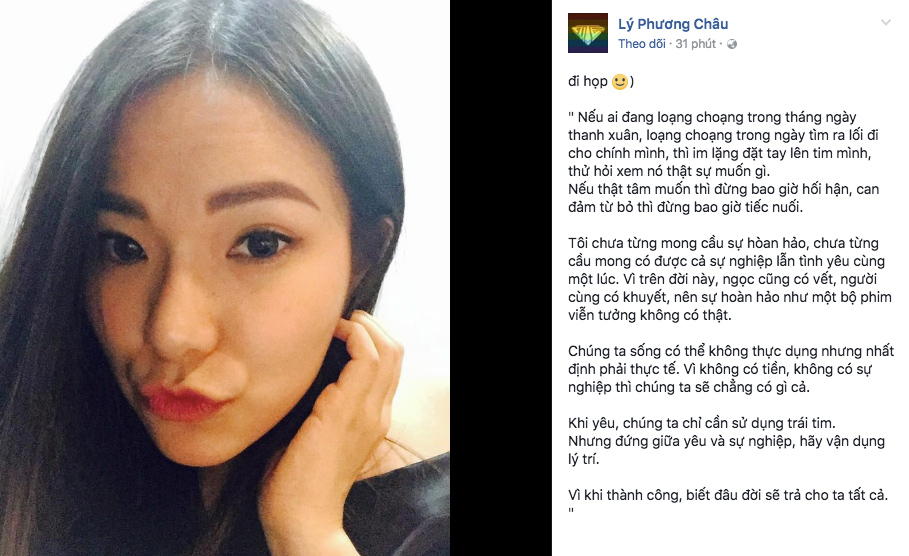The height and width of the screenshot is (556, 909).
Task: Open the rainbow profile avatar of poster
Action: pyautogui.click(x=588, y=33)
